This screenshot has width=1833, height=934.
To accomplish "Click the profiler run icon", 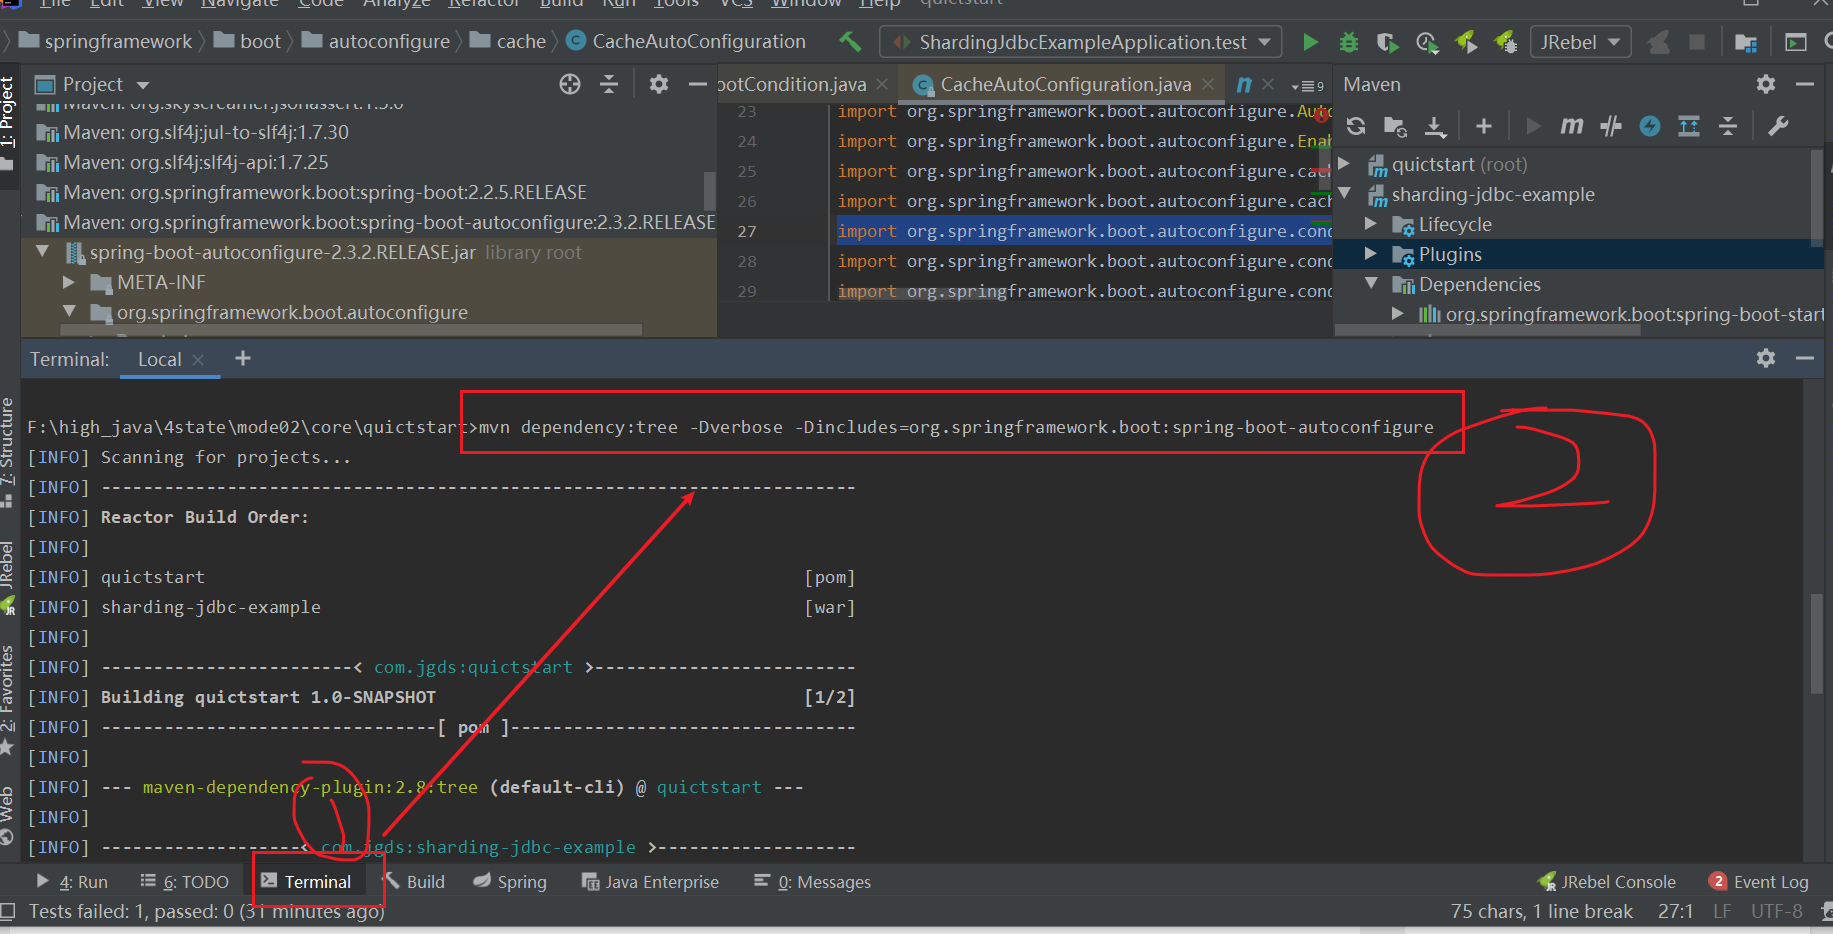I will tap(1427, 42).
